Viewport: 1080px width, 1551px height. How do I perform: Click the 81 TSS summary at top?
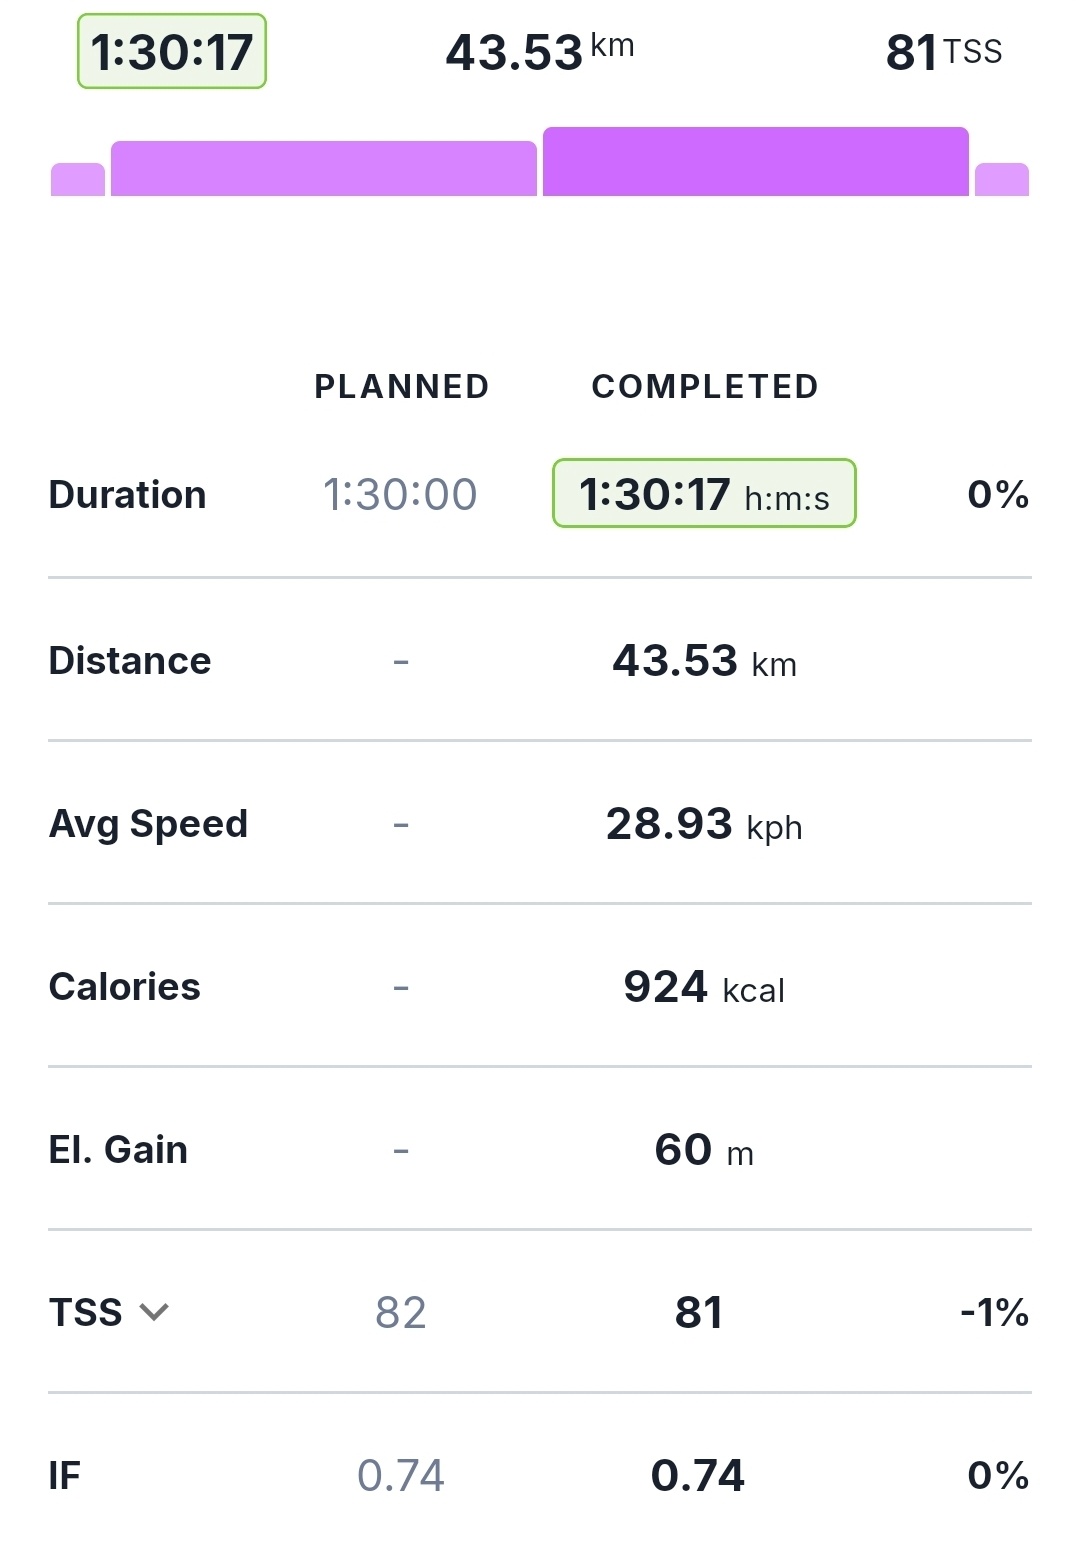(943, 52)
